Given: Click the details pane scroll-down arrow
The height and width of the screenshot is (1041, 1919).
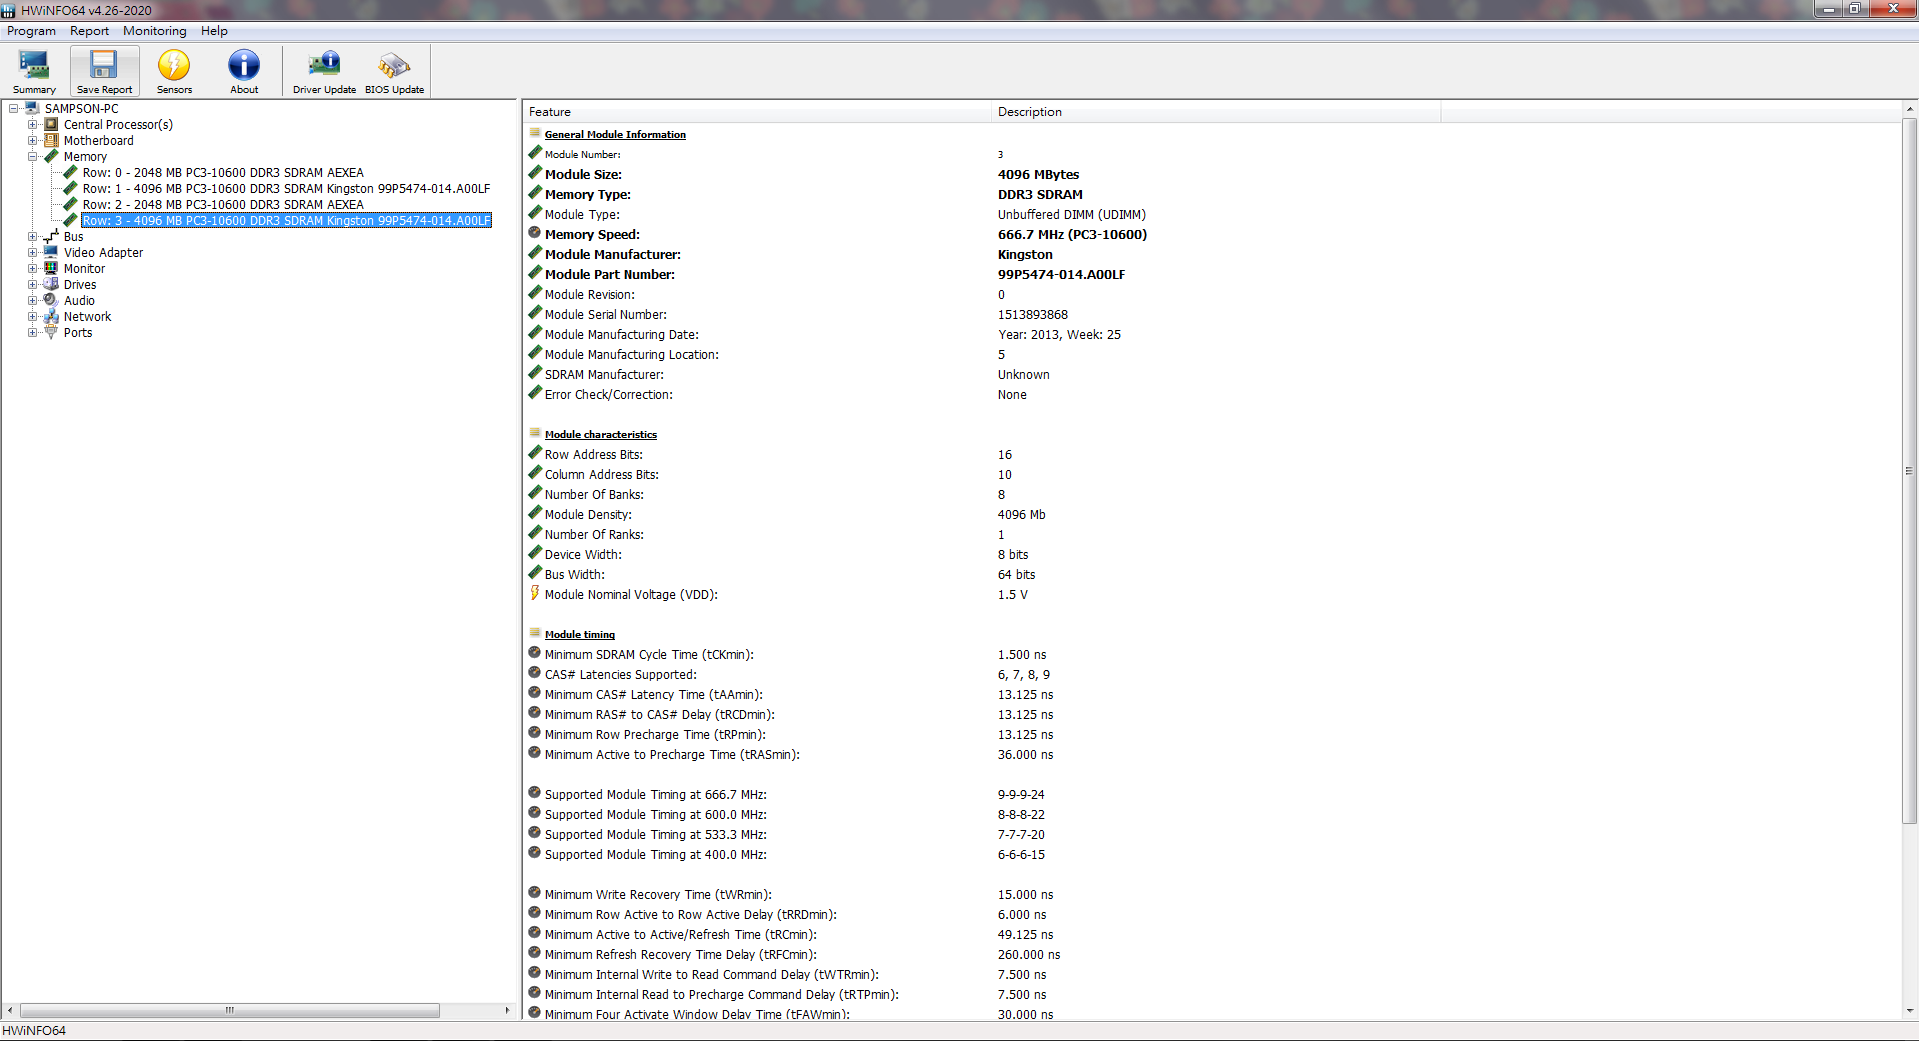Looking at the screenshot, I should click(1909, 1011).
